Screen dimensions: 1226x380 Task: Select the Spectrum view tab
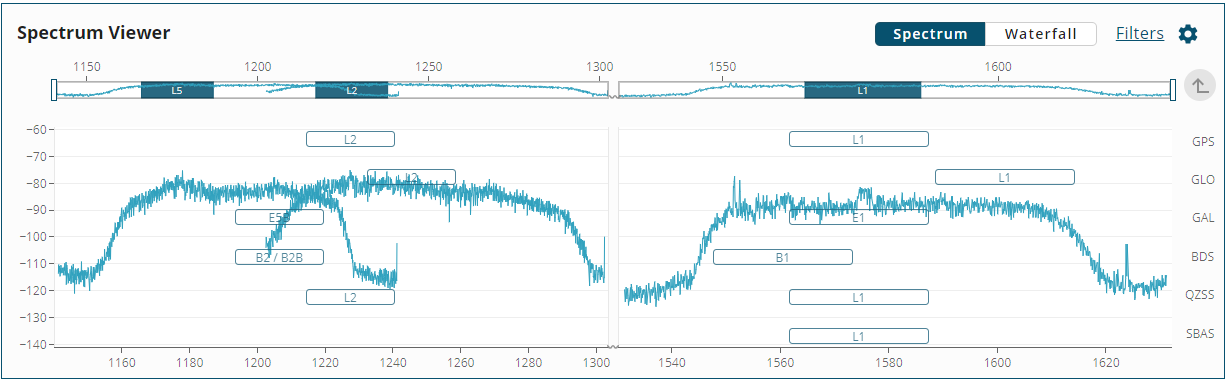click(x=930, y=34)
